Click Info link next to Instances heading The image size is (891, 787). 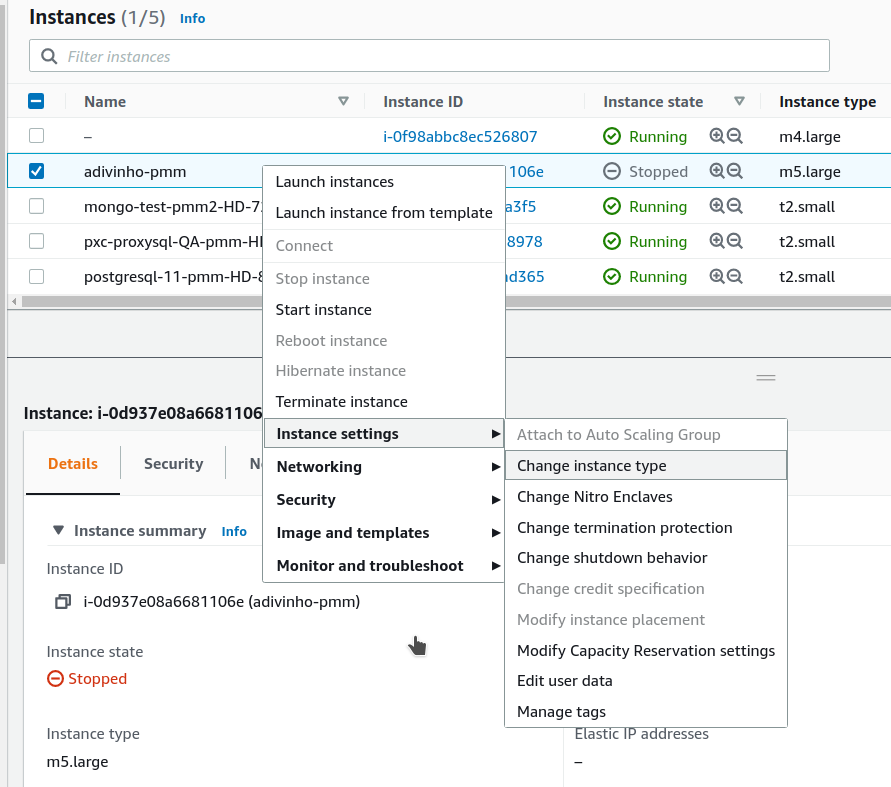(x=192, y=18)
